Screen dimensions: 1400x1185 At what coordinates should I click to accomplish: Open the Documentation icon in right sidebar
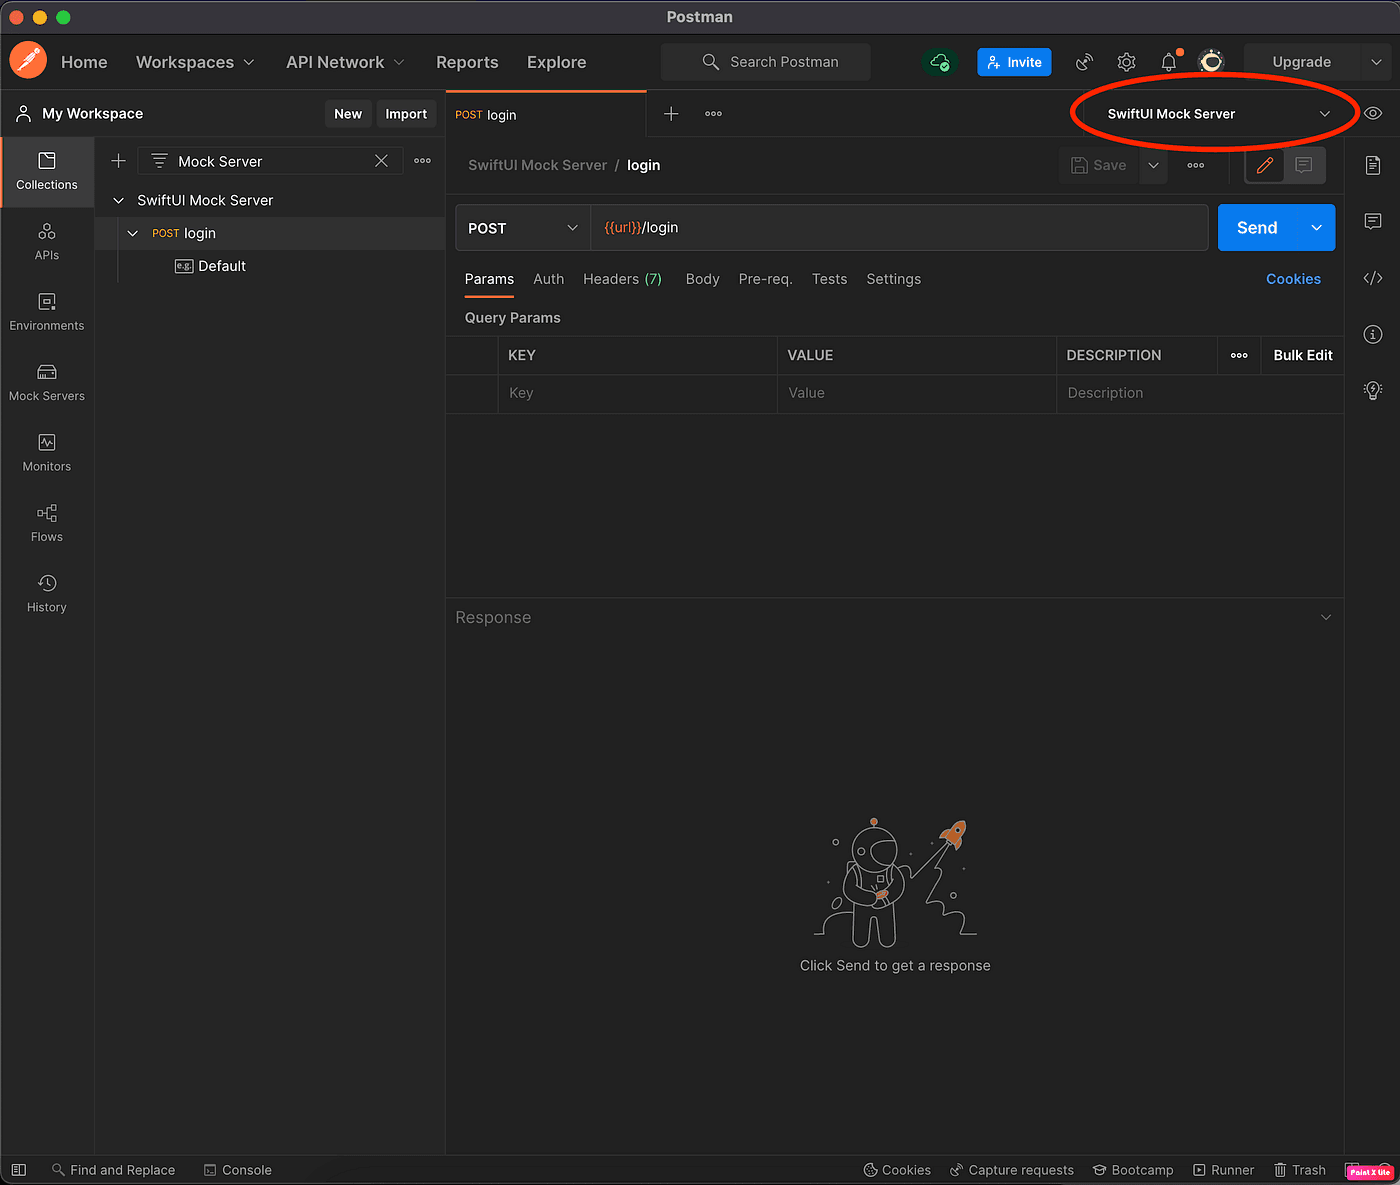click(x=1373, y=165)
